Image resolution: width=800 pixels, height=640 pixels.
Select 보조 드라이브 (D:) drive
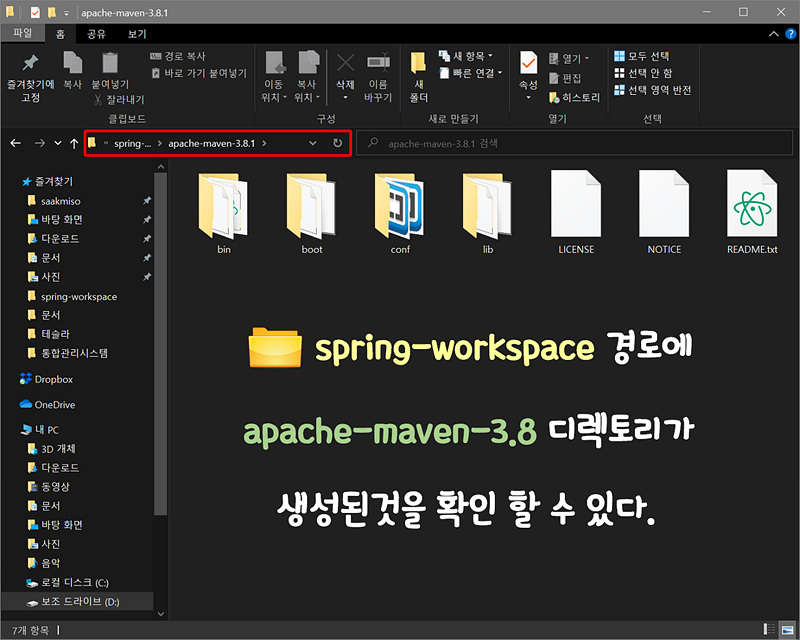point(77,601)
